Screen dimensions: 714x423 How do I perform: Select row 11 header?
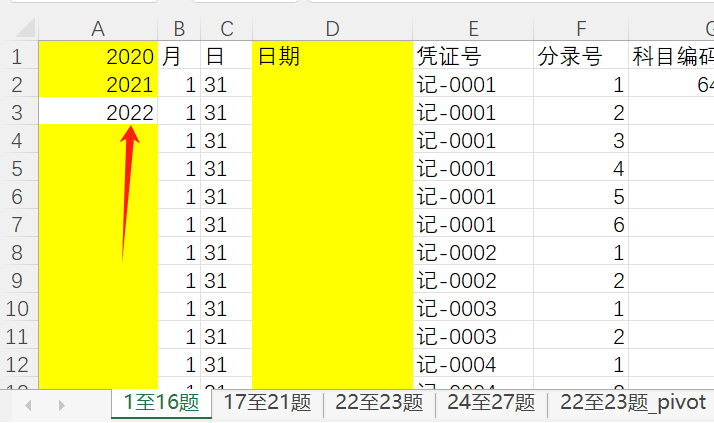click(19, 335)
